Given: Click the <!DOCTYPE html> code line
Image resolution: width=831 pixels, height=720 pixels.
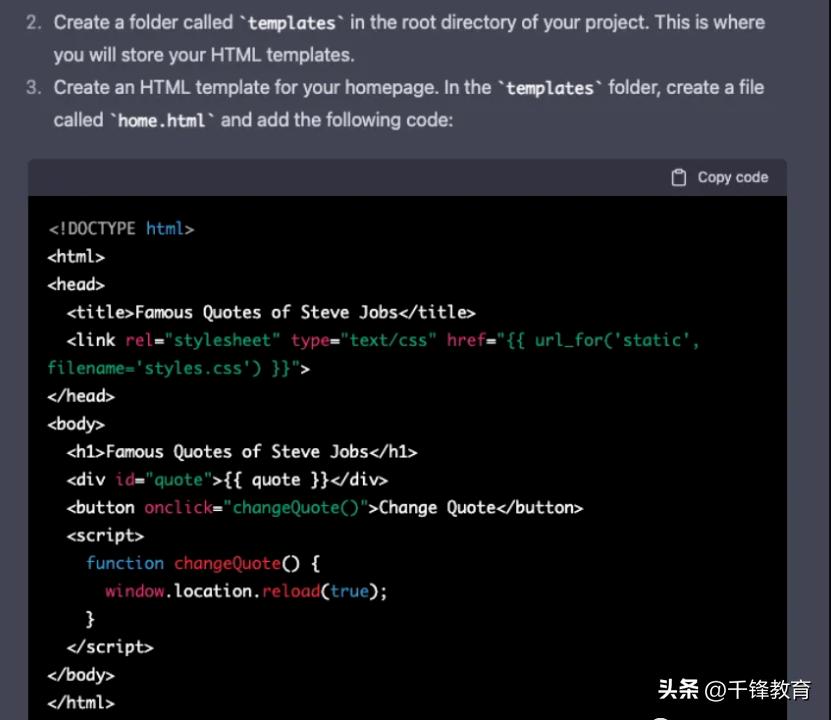Looking at the screenshot, I should tap(120, 229).
